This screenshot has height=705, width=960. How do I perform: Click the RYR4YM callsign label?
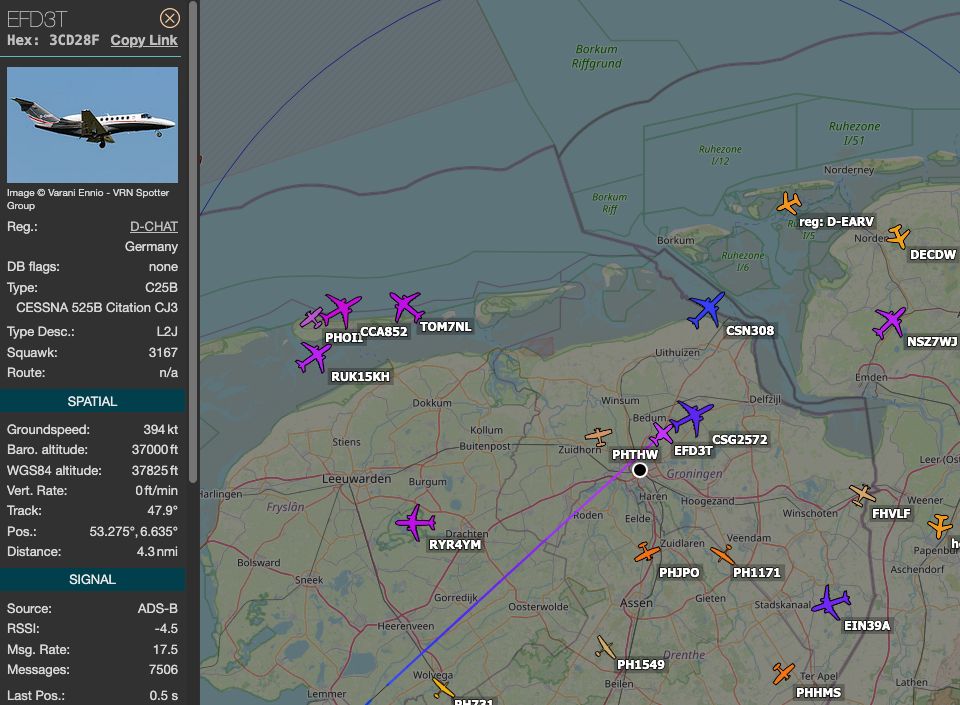point(455,545)
